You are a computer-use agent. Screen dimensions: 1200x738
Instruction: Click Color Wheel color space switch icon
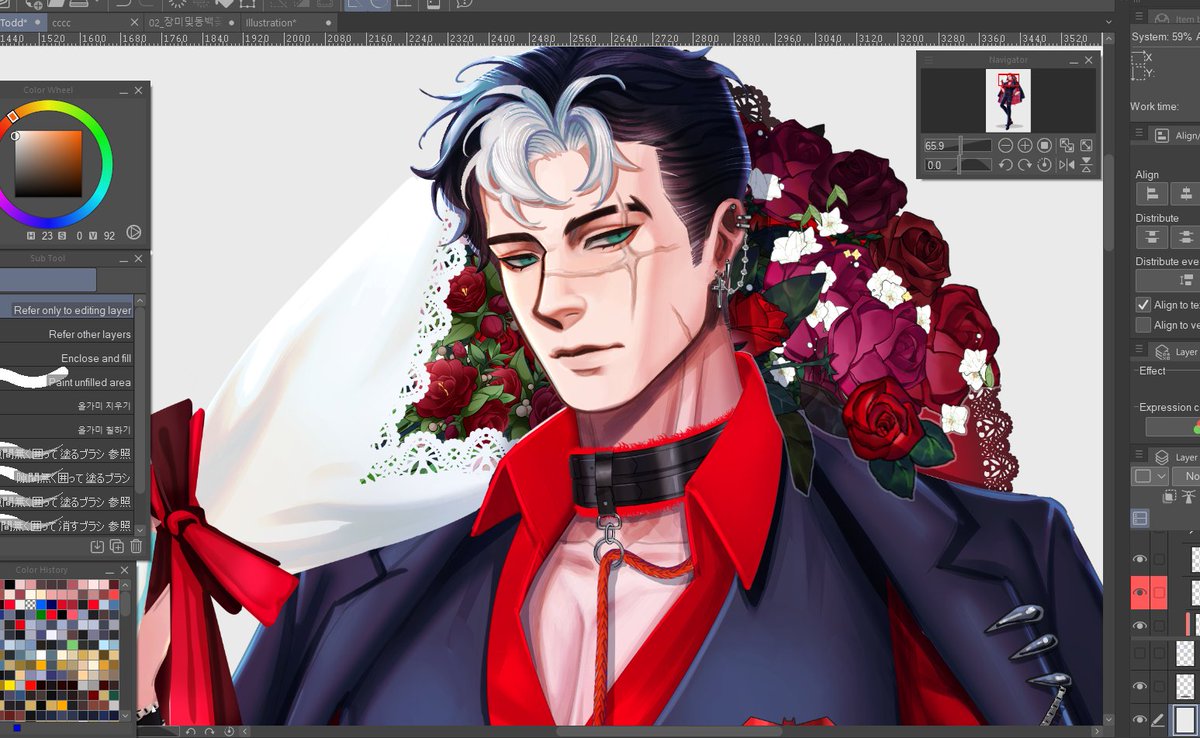(x=133, y=234)
